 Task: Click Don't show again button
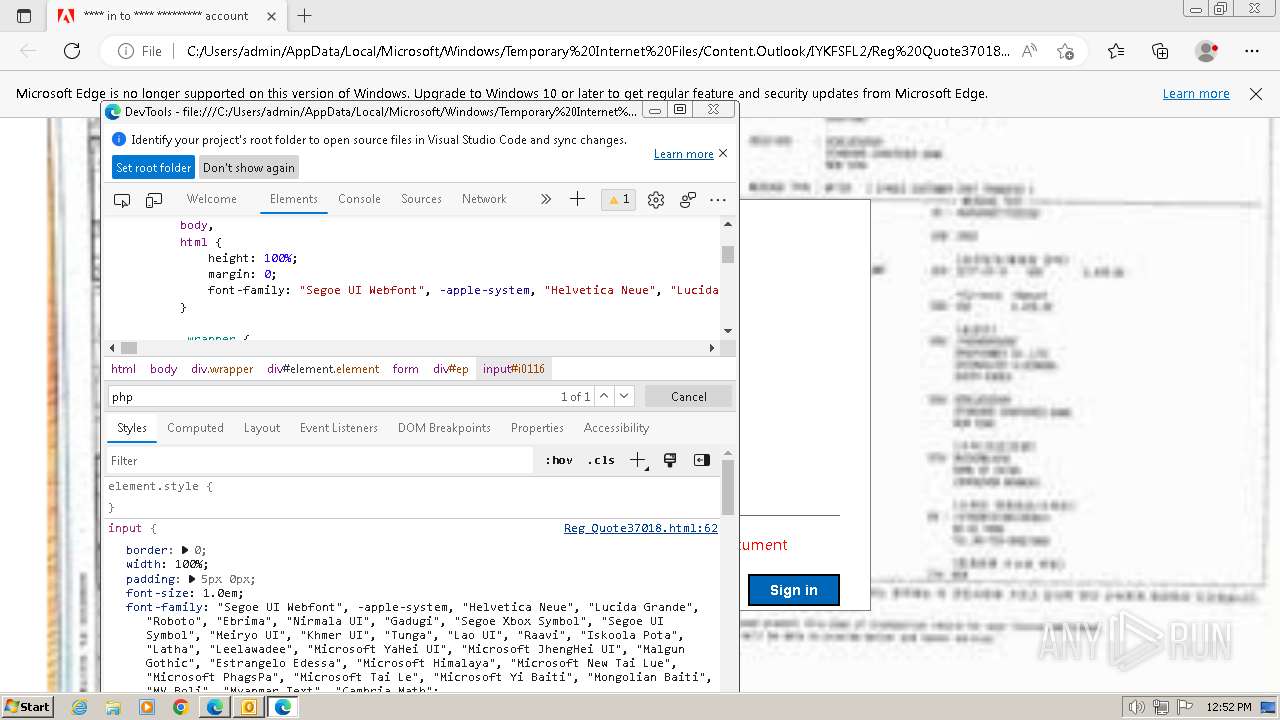249,168
